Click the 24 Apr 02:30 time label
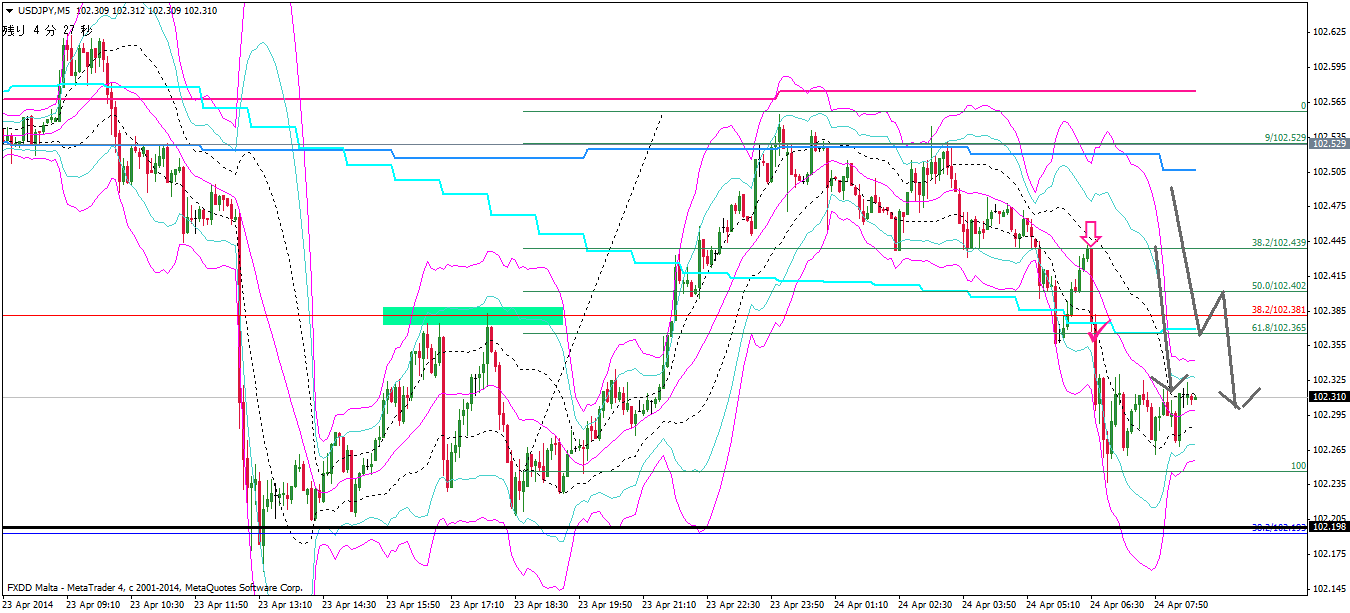The image size is (1350, 613). click(x=925, y=605)
